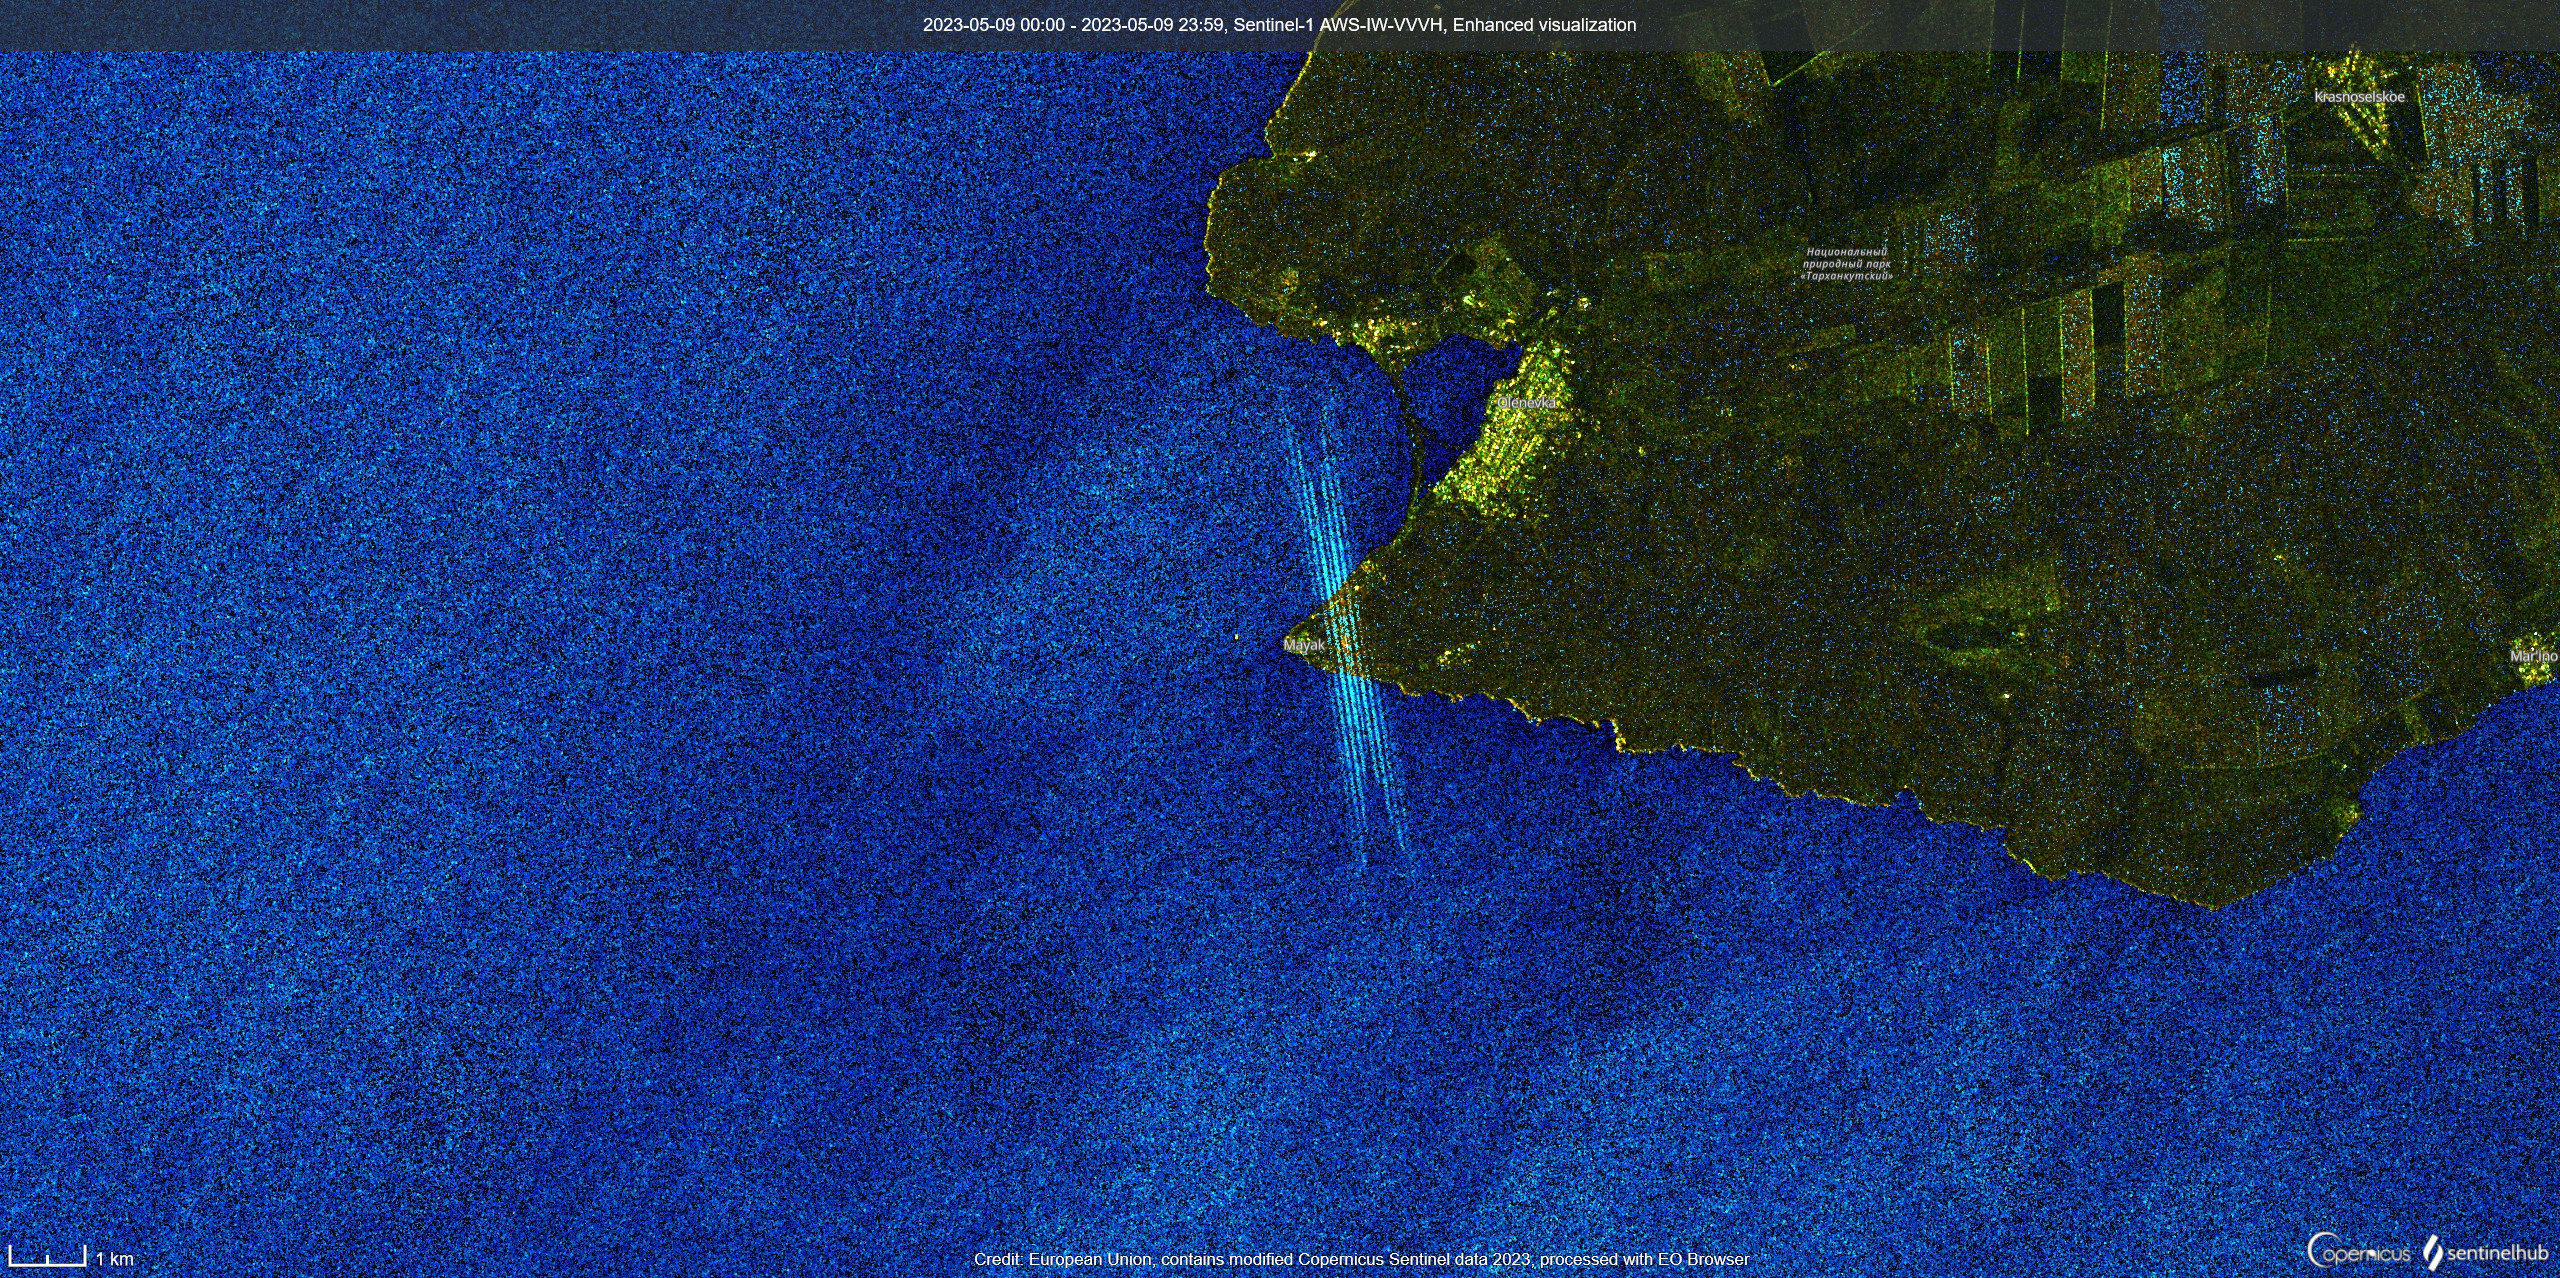The width and height of the screenshot is (2560, 1278).
Task: Click the small yellow dot offshore west of Mayak
Action: [1237, 637]
